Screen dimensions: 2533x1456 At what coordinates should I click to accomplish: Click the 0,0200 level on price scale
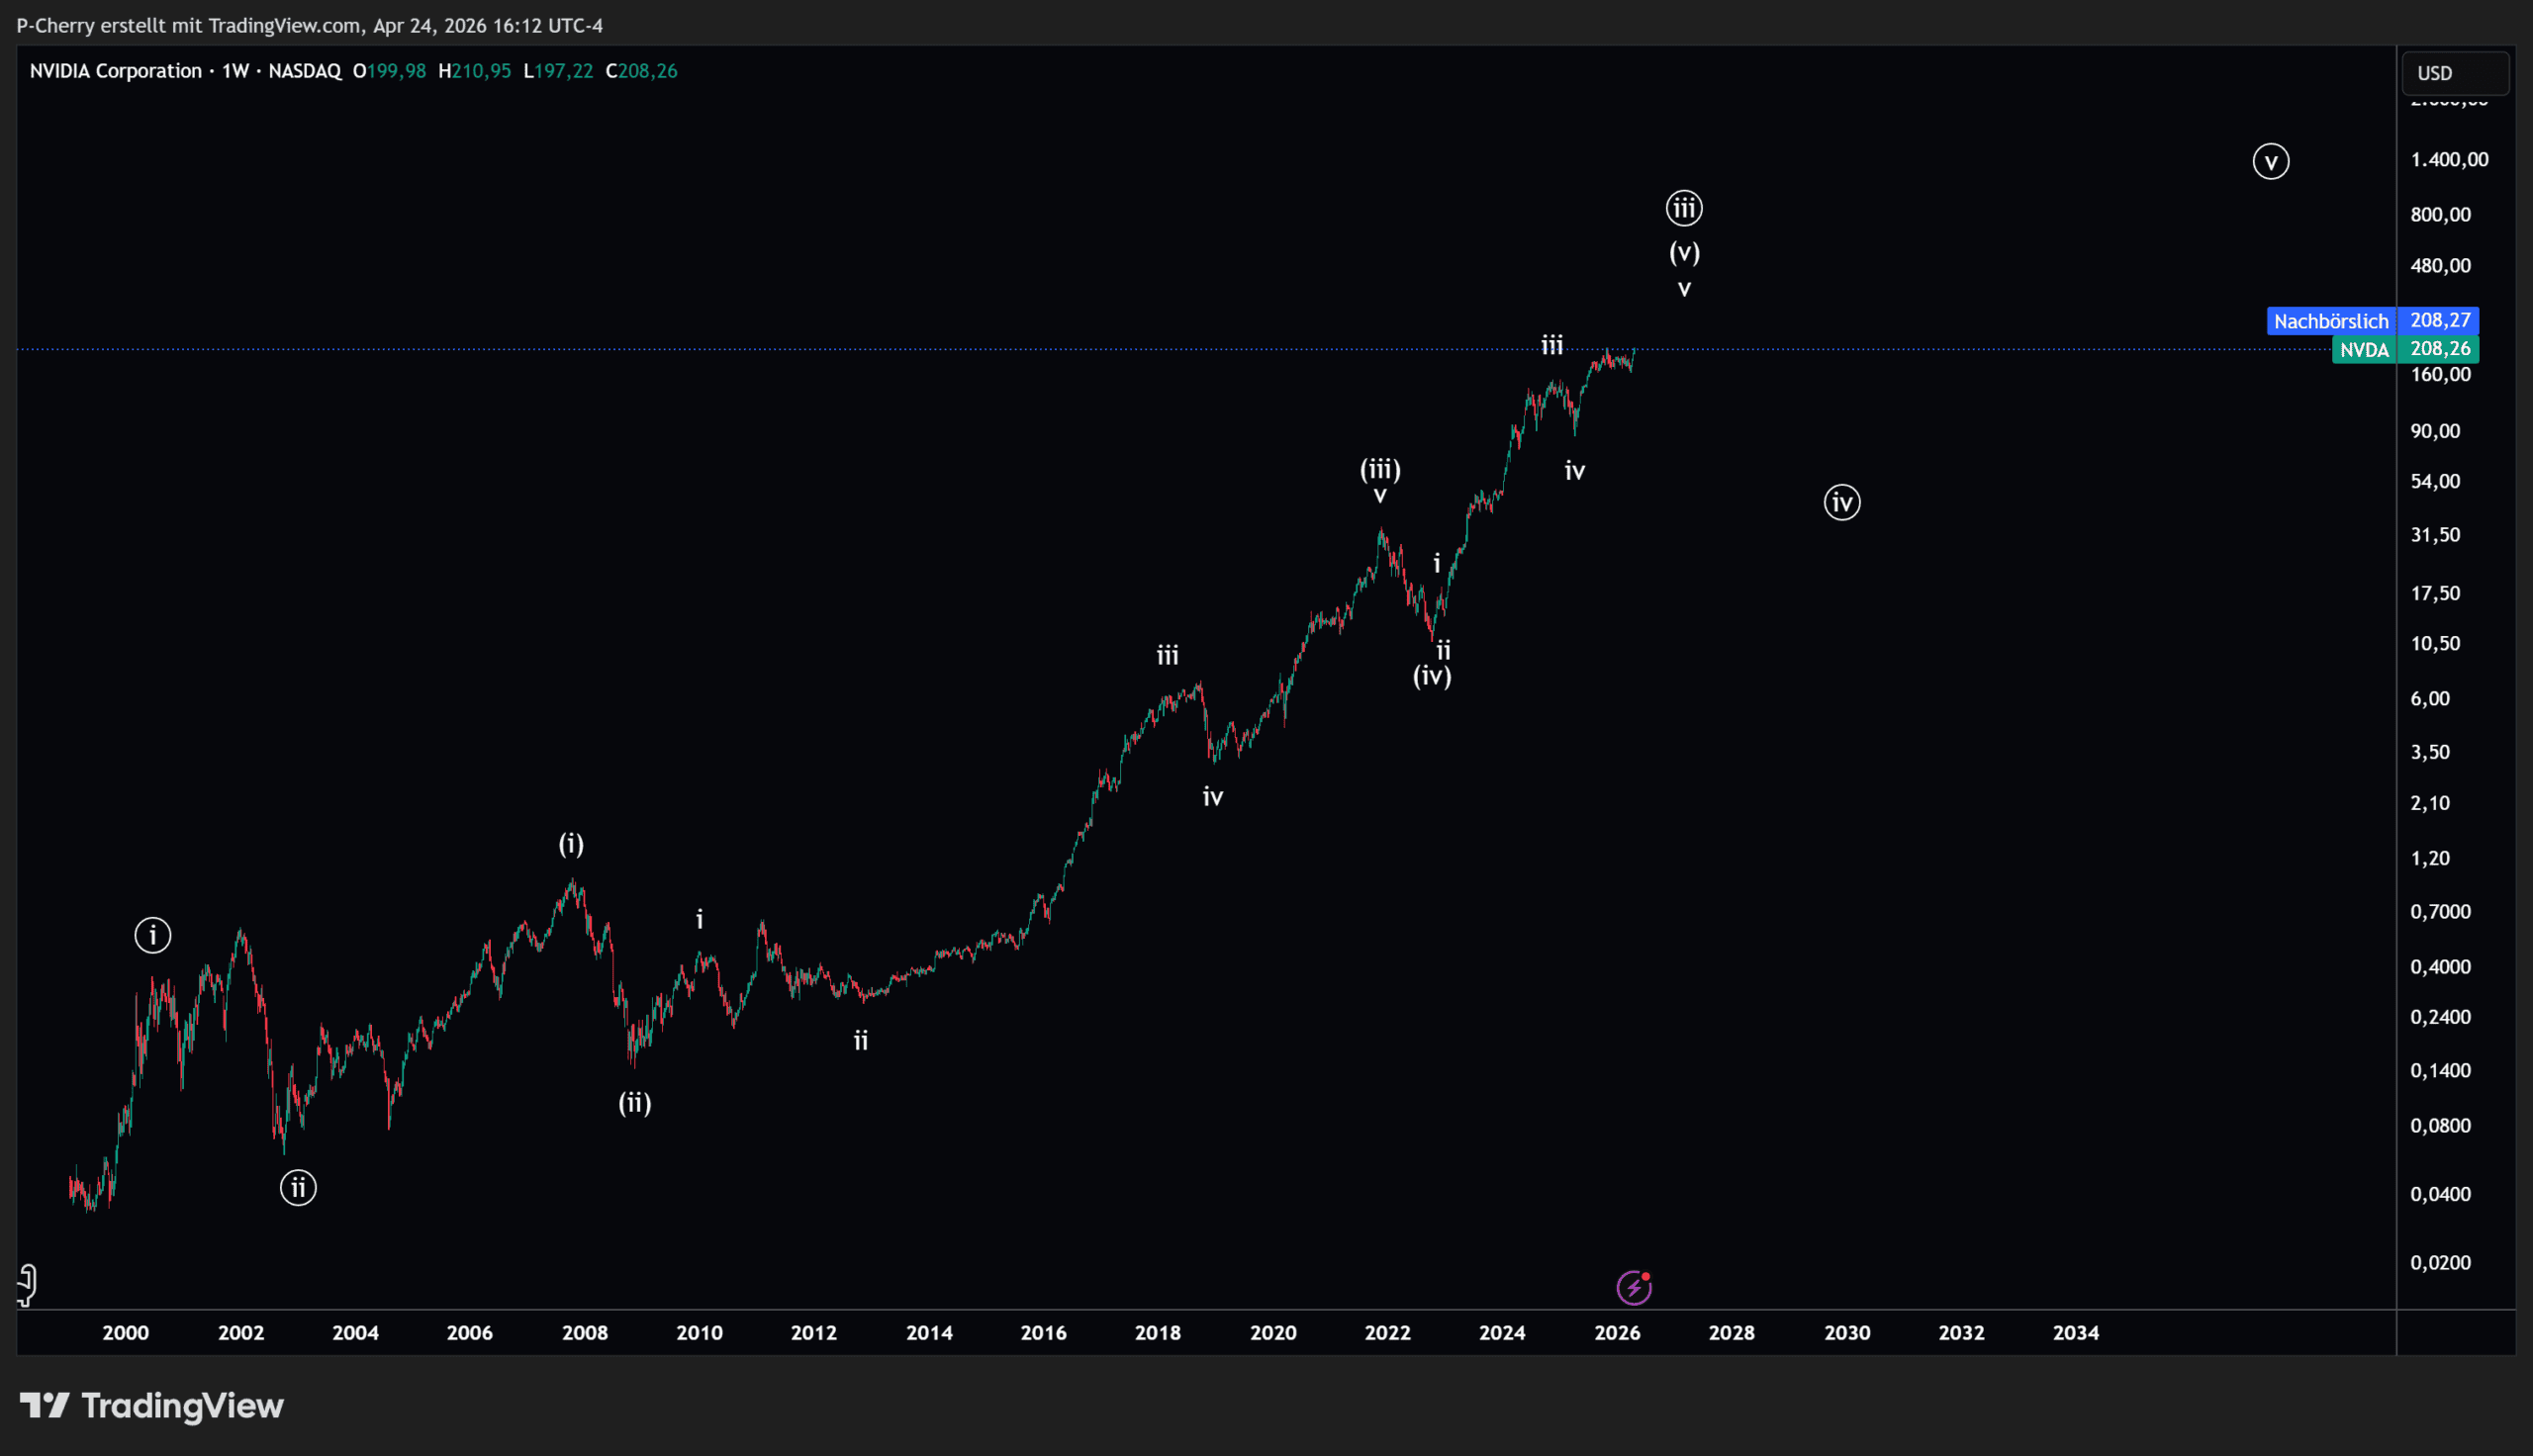(x=2440, y=1263)
